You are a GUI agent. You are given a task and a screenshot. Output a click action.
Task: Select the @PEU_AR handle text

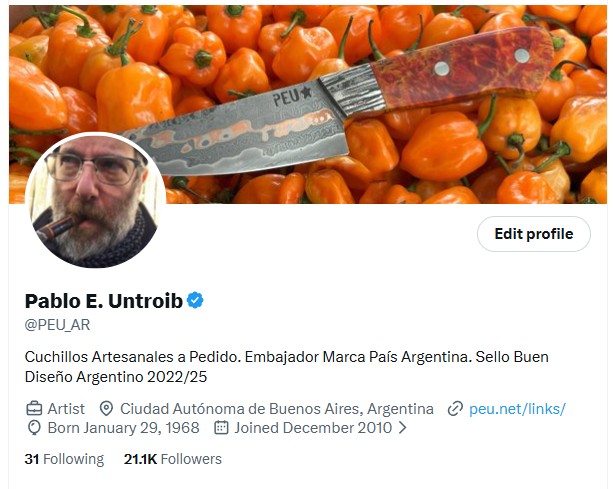57,325
